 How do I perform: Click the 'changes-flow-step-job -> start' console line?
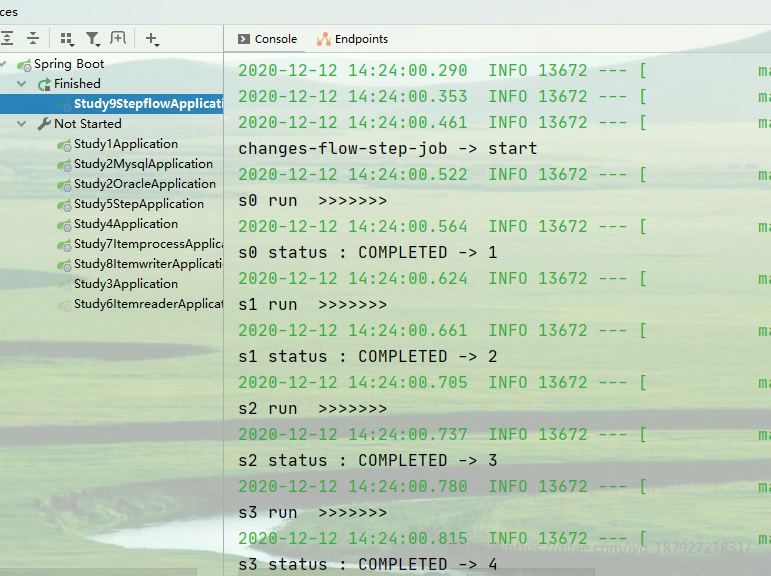[387, 149]
